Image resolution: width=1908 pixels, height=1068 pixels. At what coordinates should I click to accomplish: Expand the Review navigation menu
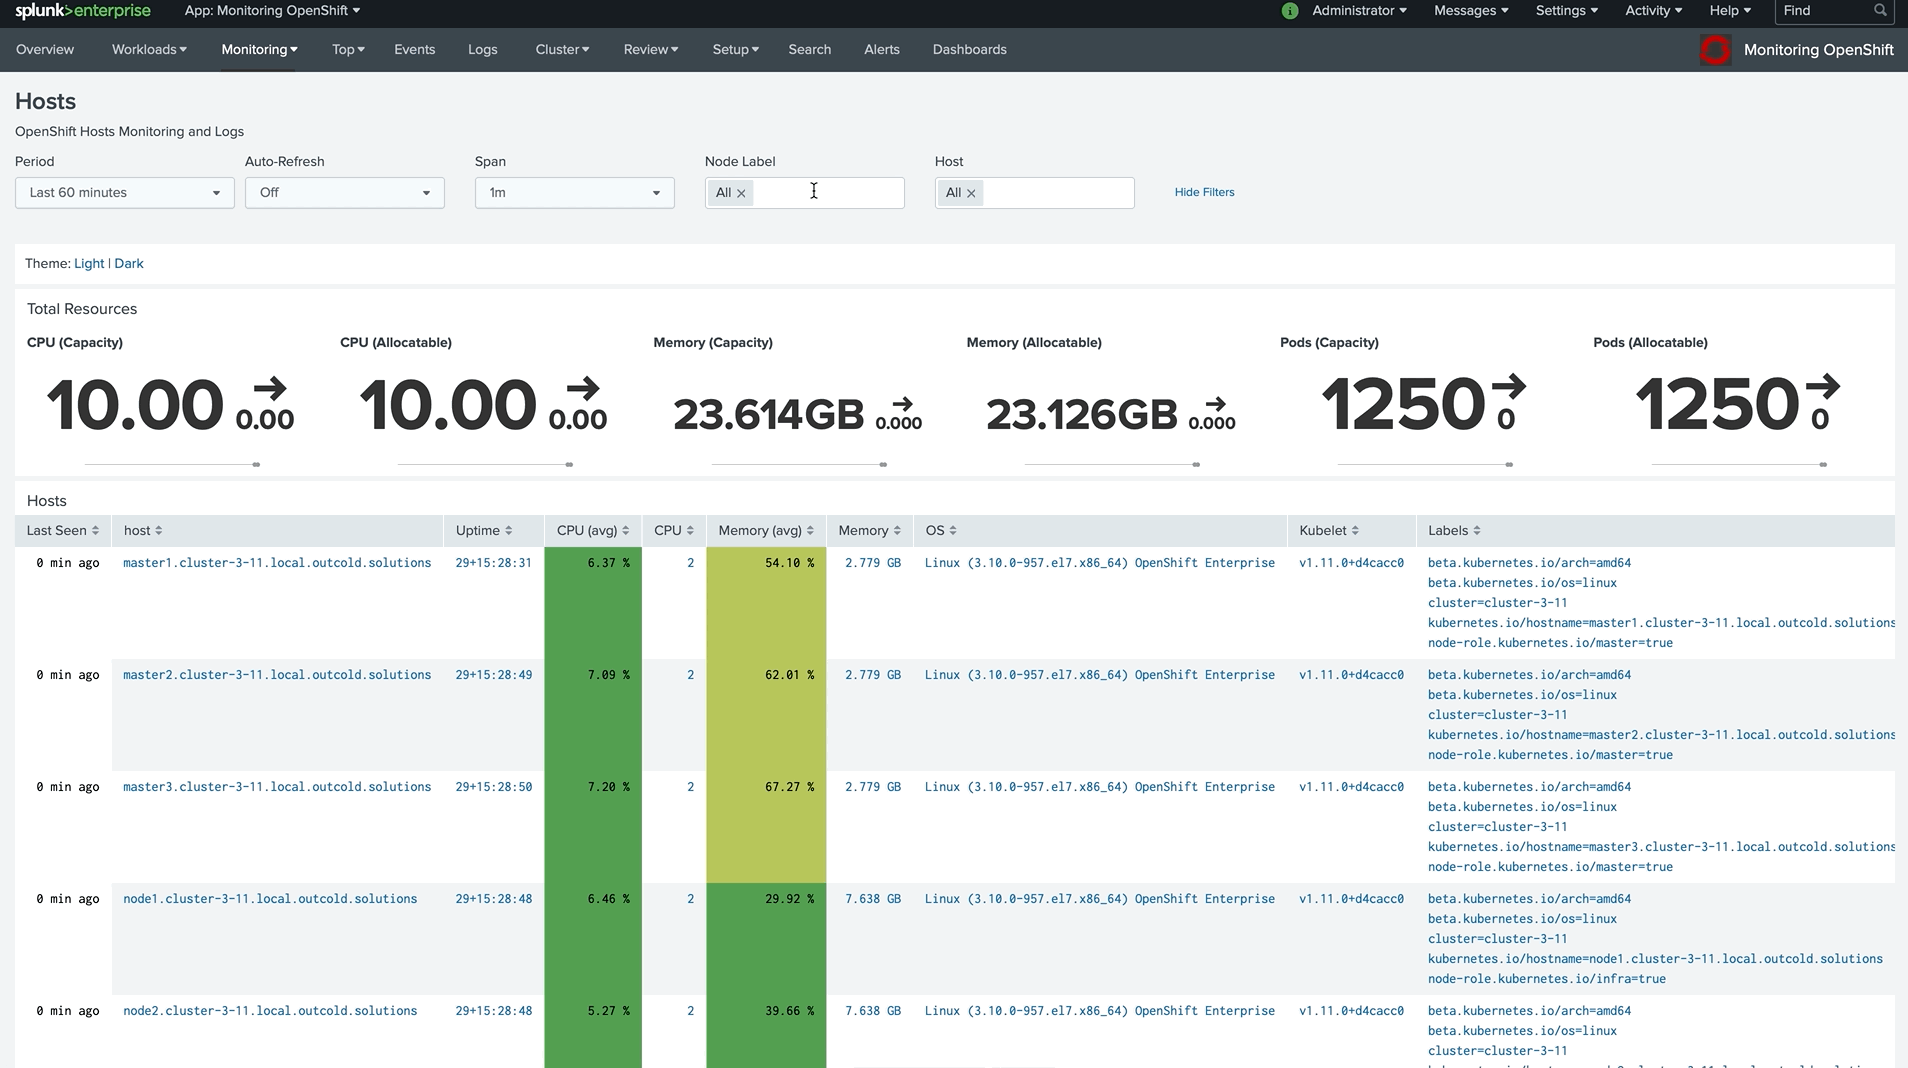pos(651,50)
